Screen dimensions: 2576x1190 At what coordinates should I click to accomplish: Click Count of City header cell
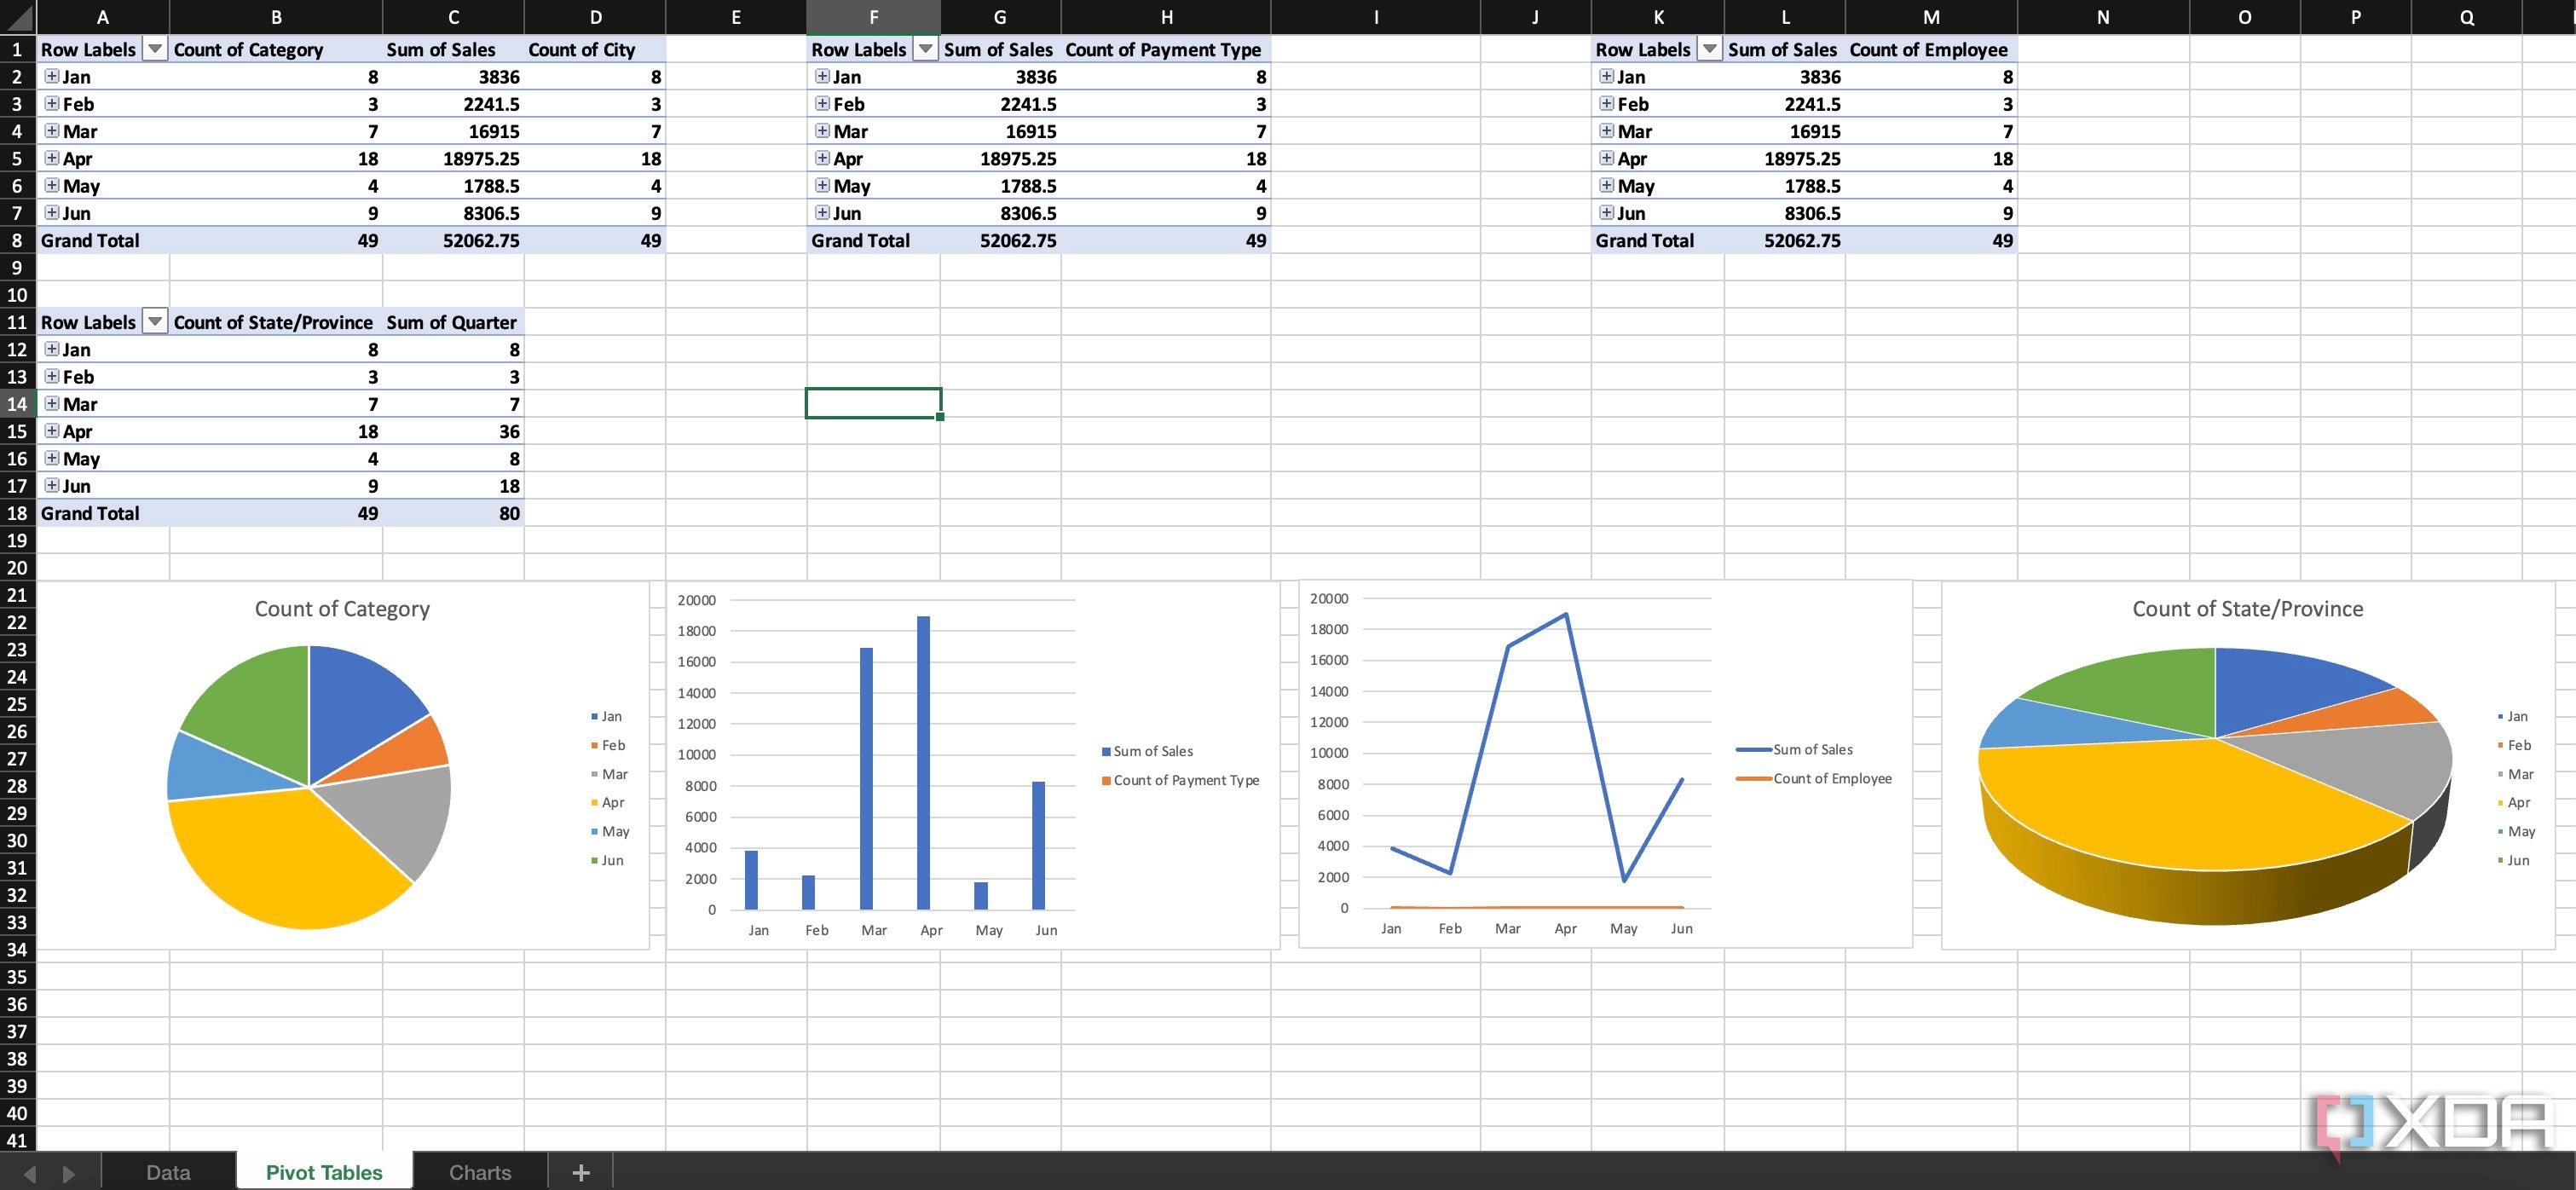(x=595, y=49)
